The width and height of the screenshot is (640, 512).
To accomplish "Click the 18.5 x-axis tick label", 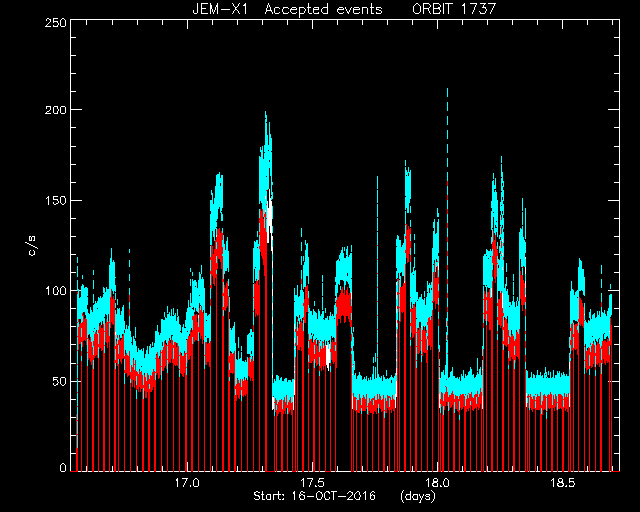I will click(562, 483).
